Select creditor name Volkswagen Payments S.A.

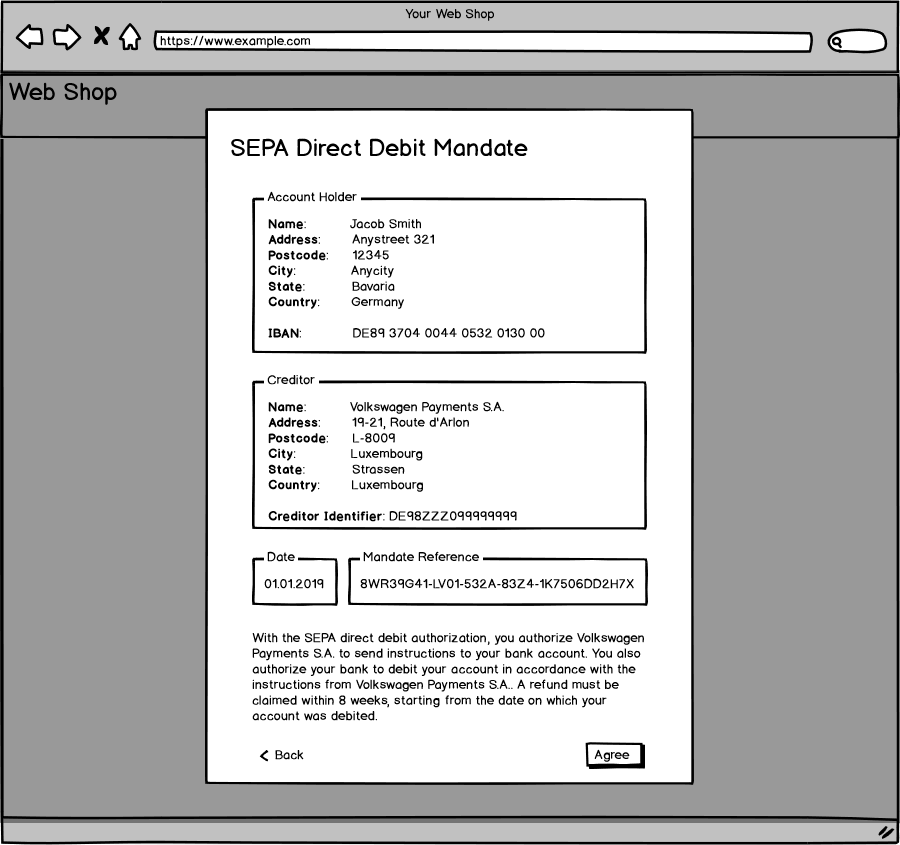(427, 407)
